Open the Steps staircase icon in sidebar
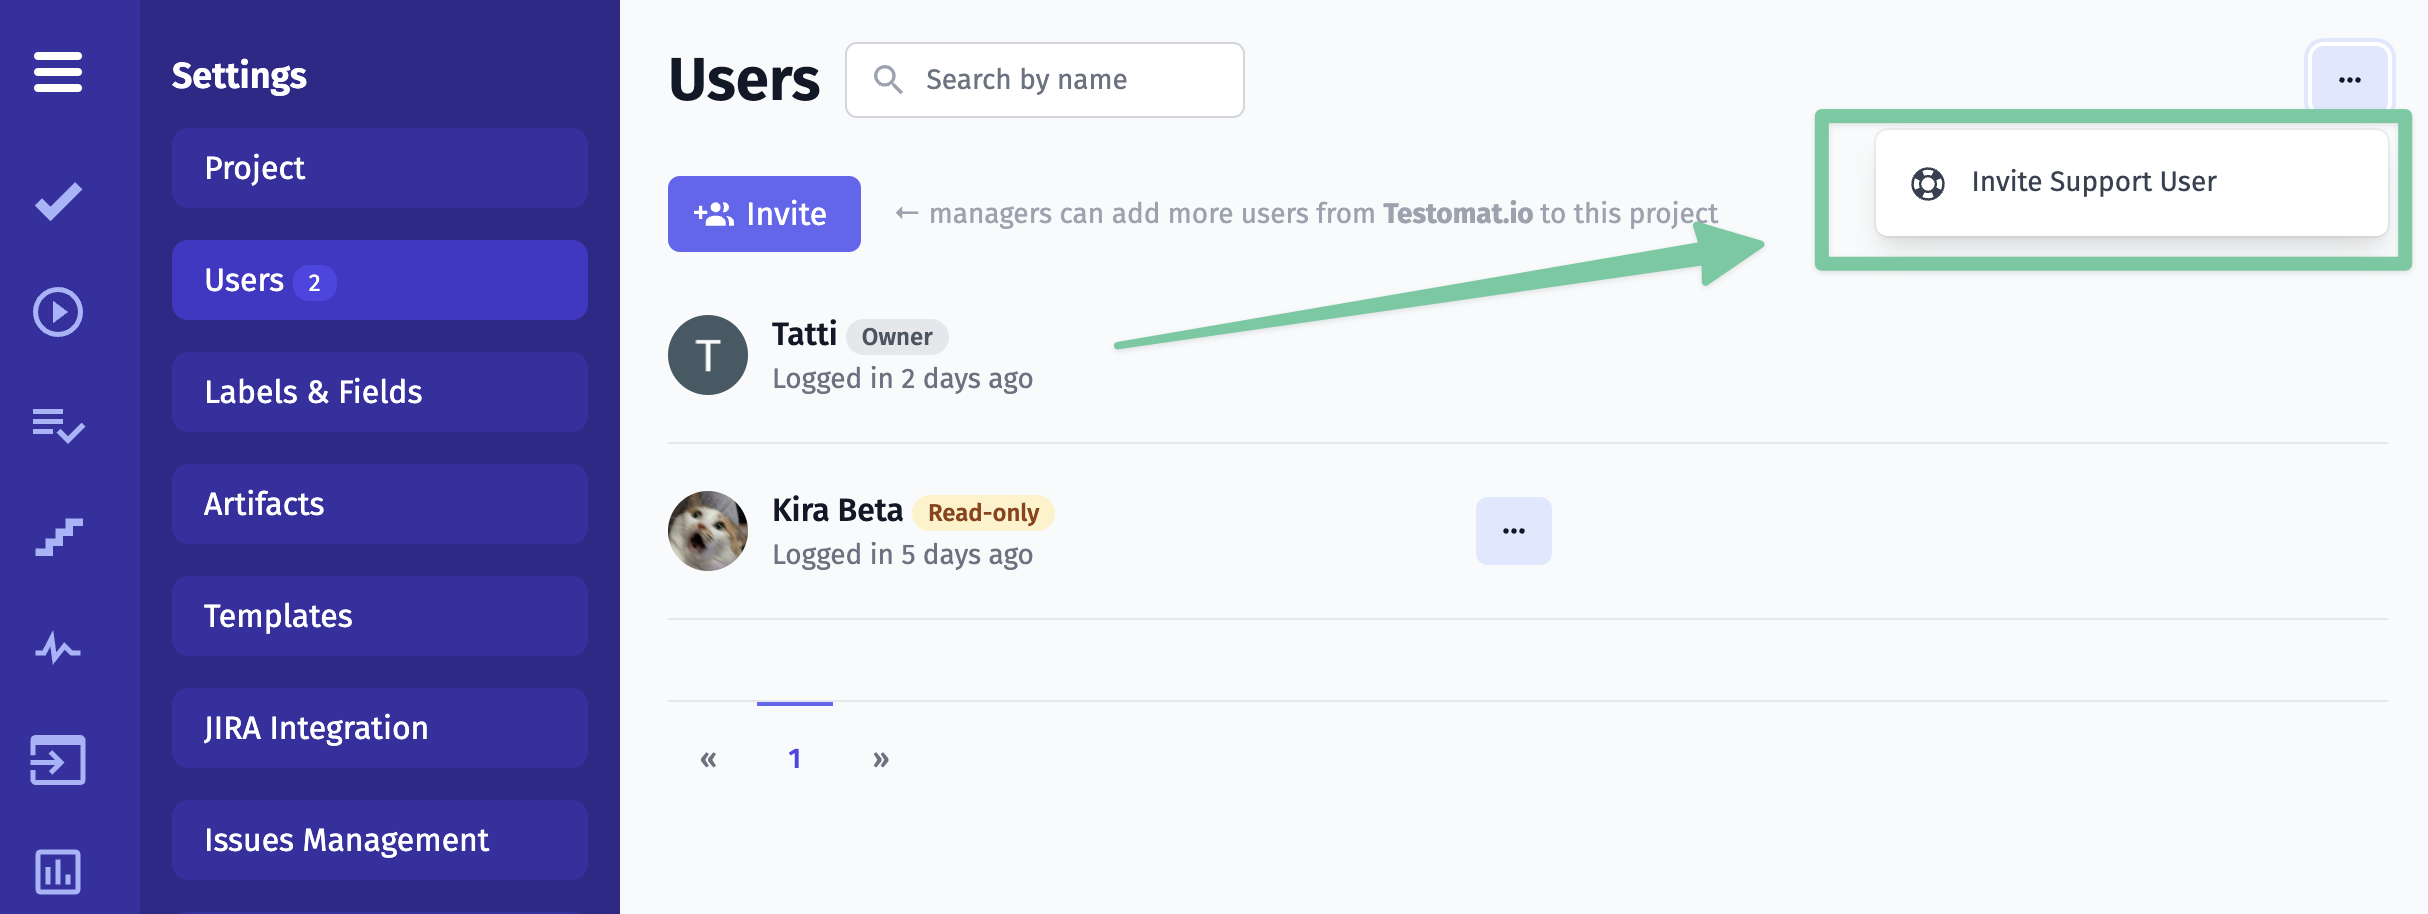 [x=58, y=537]
